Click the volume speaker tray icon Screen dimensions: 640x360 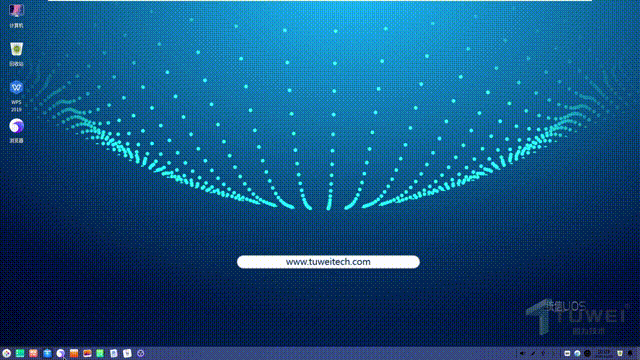[x=522, y=353]
